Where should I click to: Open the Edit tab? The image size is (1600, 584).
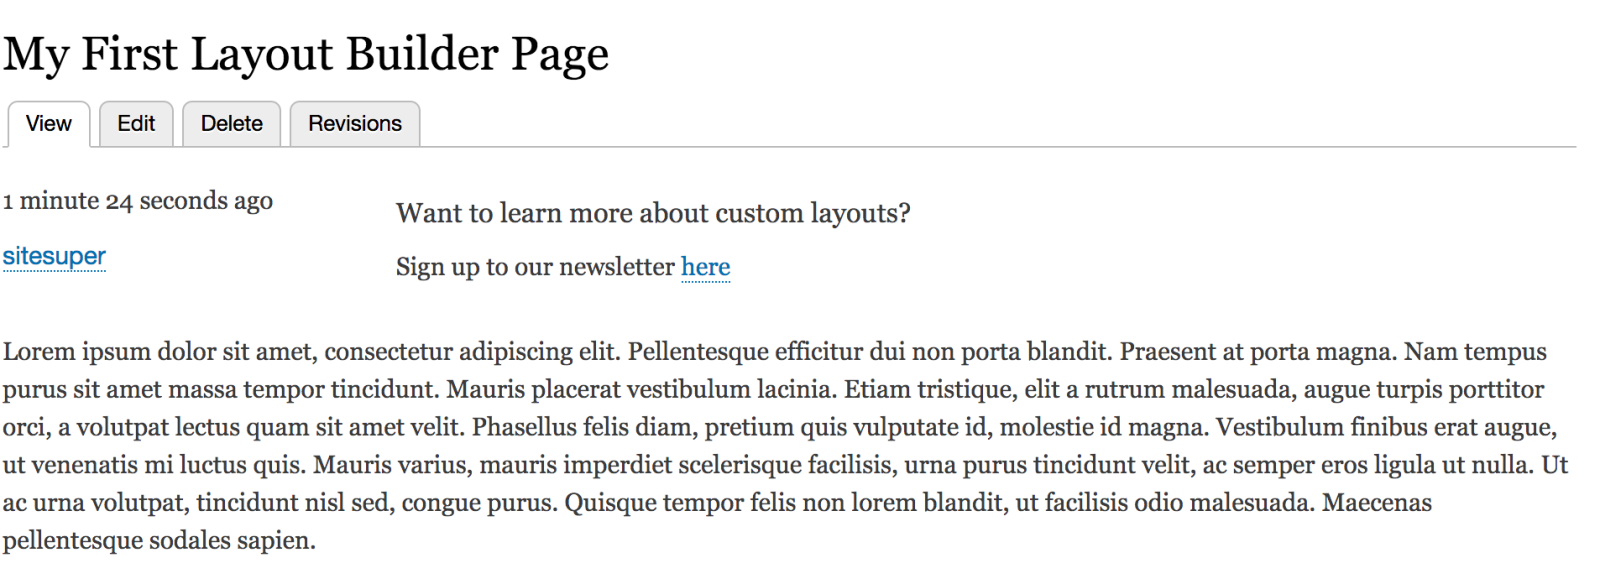coord(136,124)
